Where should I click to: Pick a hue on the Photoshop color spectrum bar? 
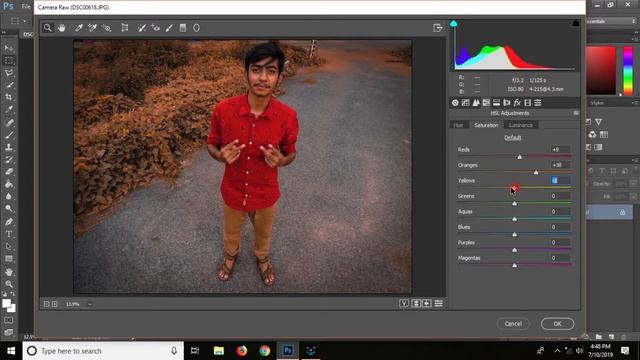(x=628, y=71)
